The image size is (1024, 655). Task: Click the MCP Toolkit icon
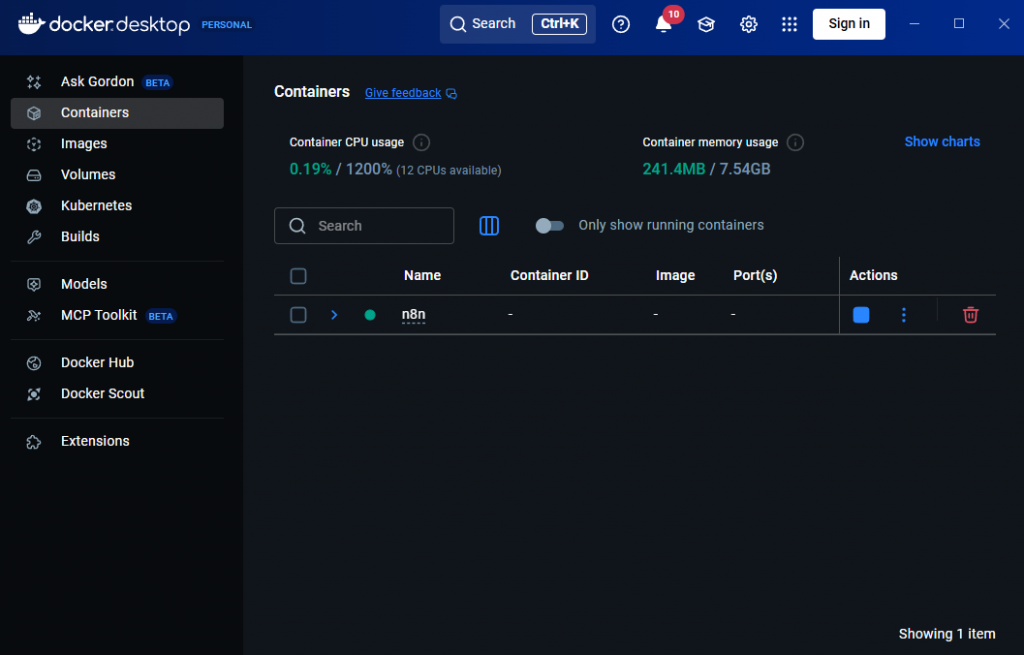(x=34, y=315)
